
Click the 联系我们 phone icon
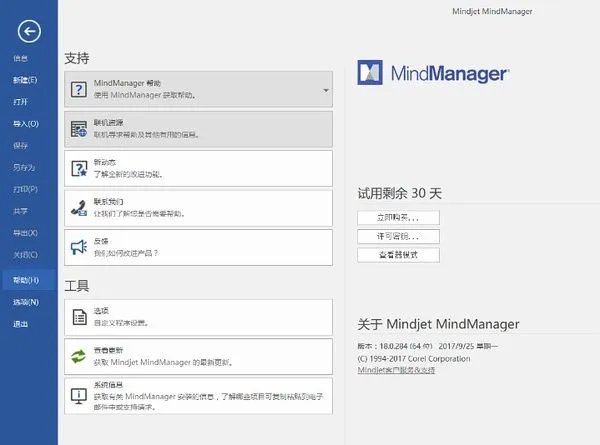(79, 208)
